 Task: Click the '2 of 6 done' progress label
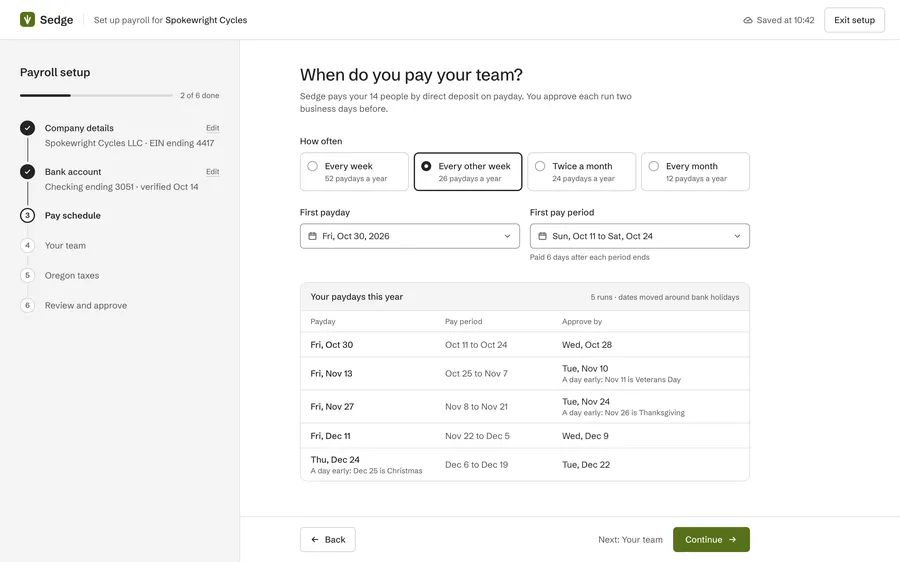click(200, 95)
